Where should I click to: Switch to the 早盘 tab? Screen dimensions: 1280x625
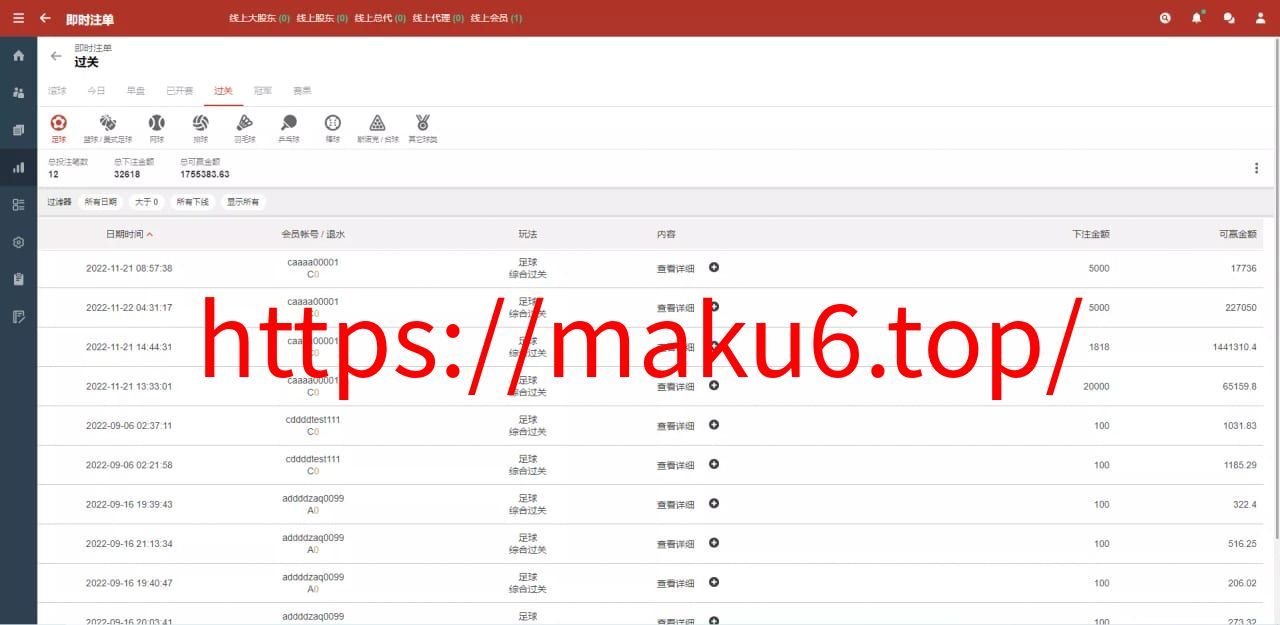coord(136,90)
